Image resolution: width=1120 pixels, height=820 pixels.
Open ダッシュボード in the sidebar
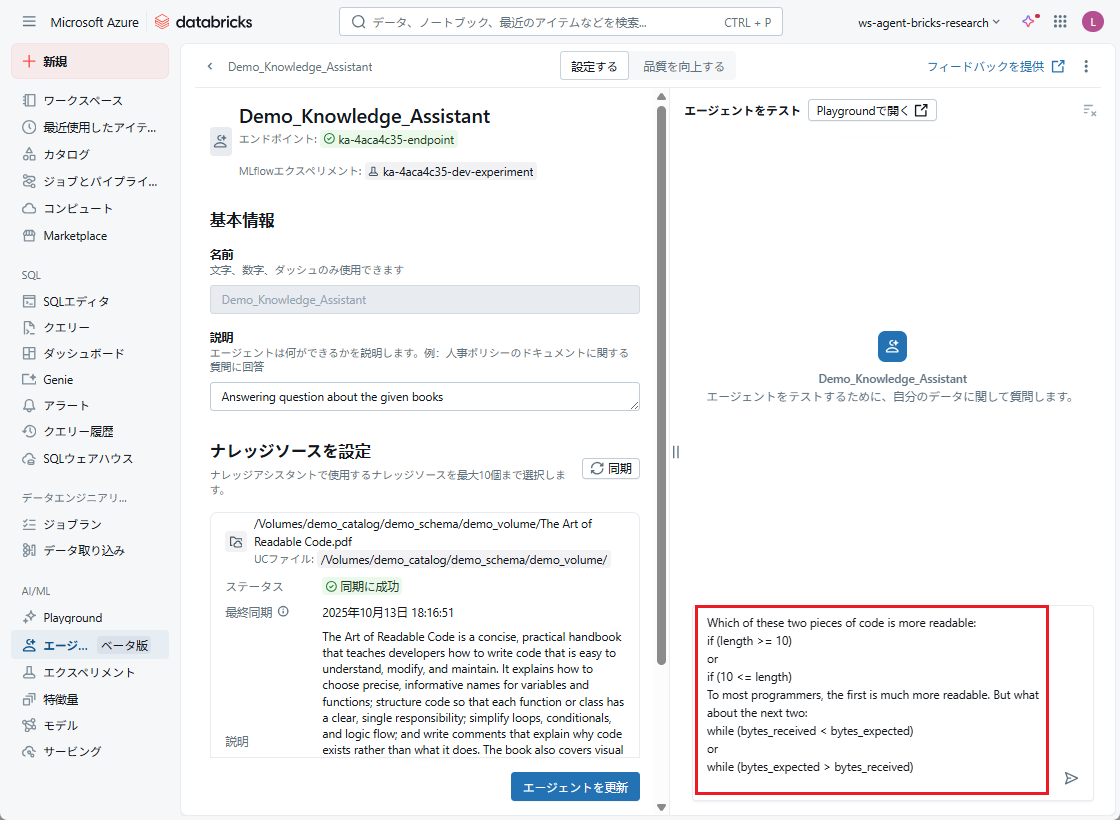pyautogui.click(x=90, y=354)
